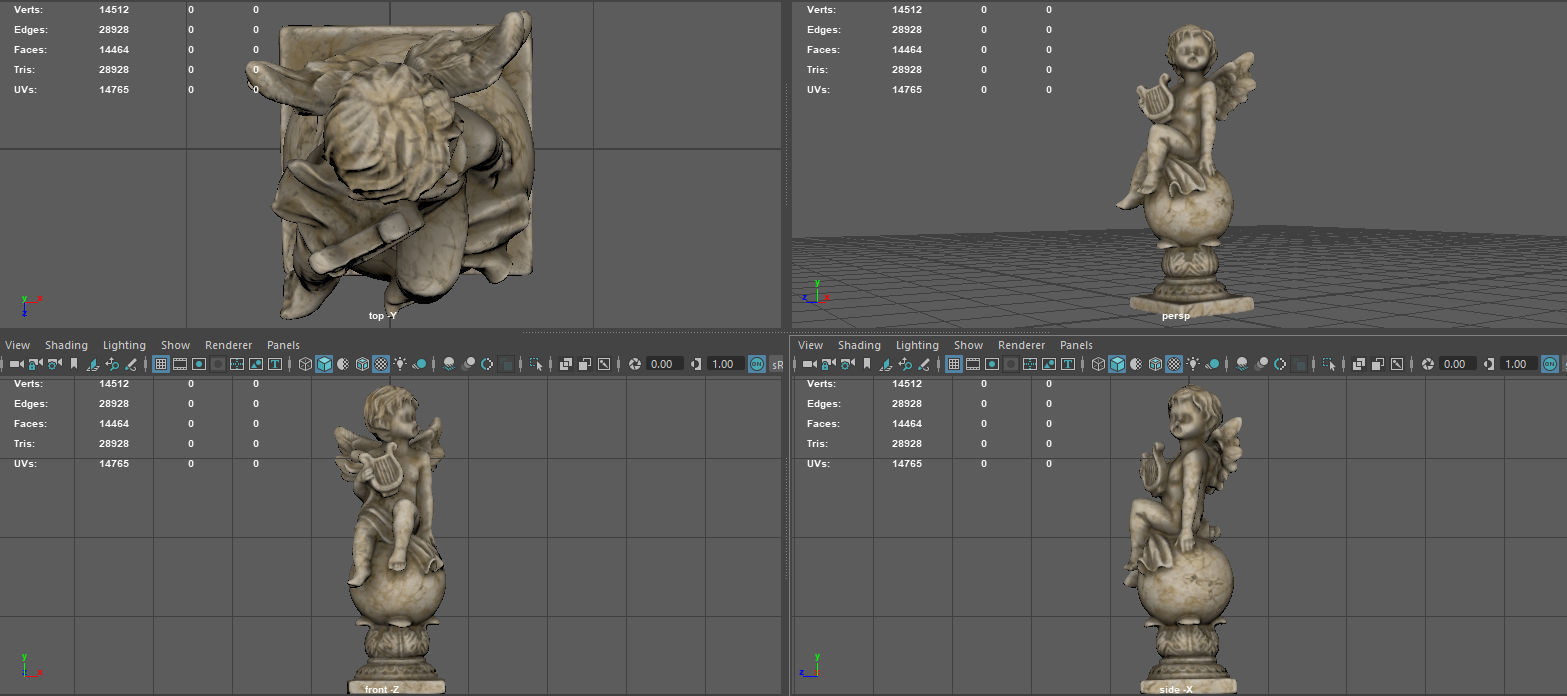Click Use Default Material in front panel toolbar

click(343, 364)
